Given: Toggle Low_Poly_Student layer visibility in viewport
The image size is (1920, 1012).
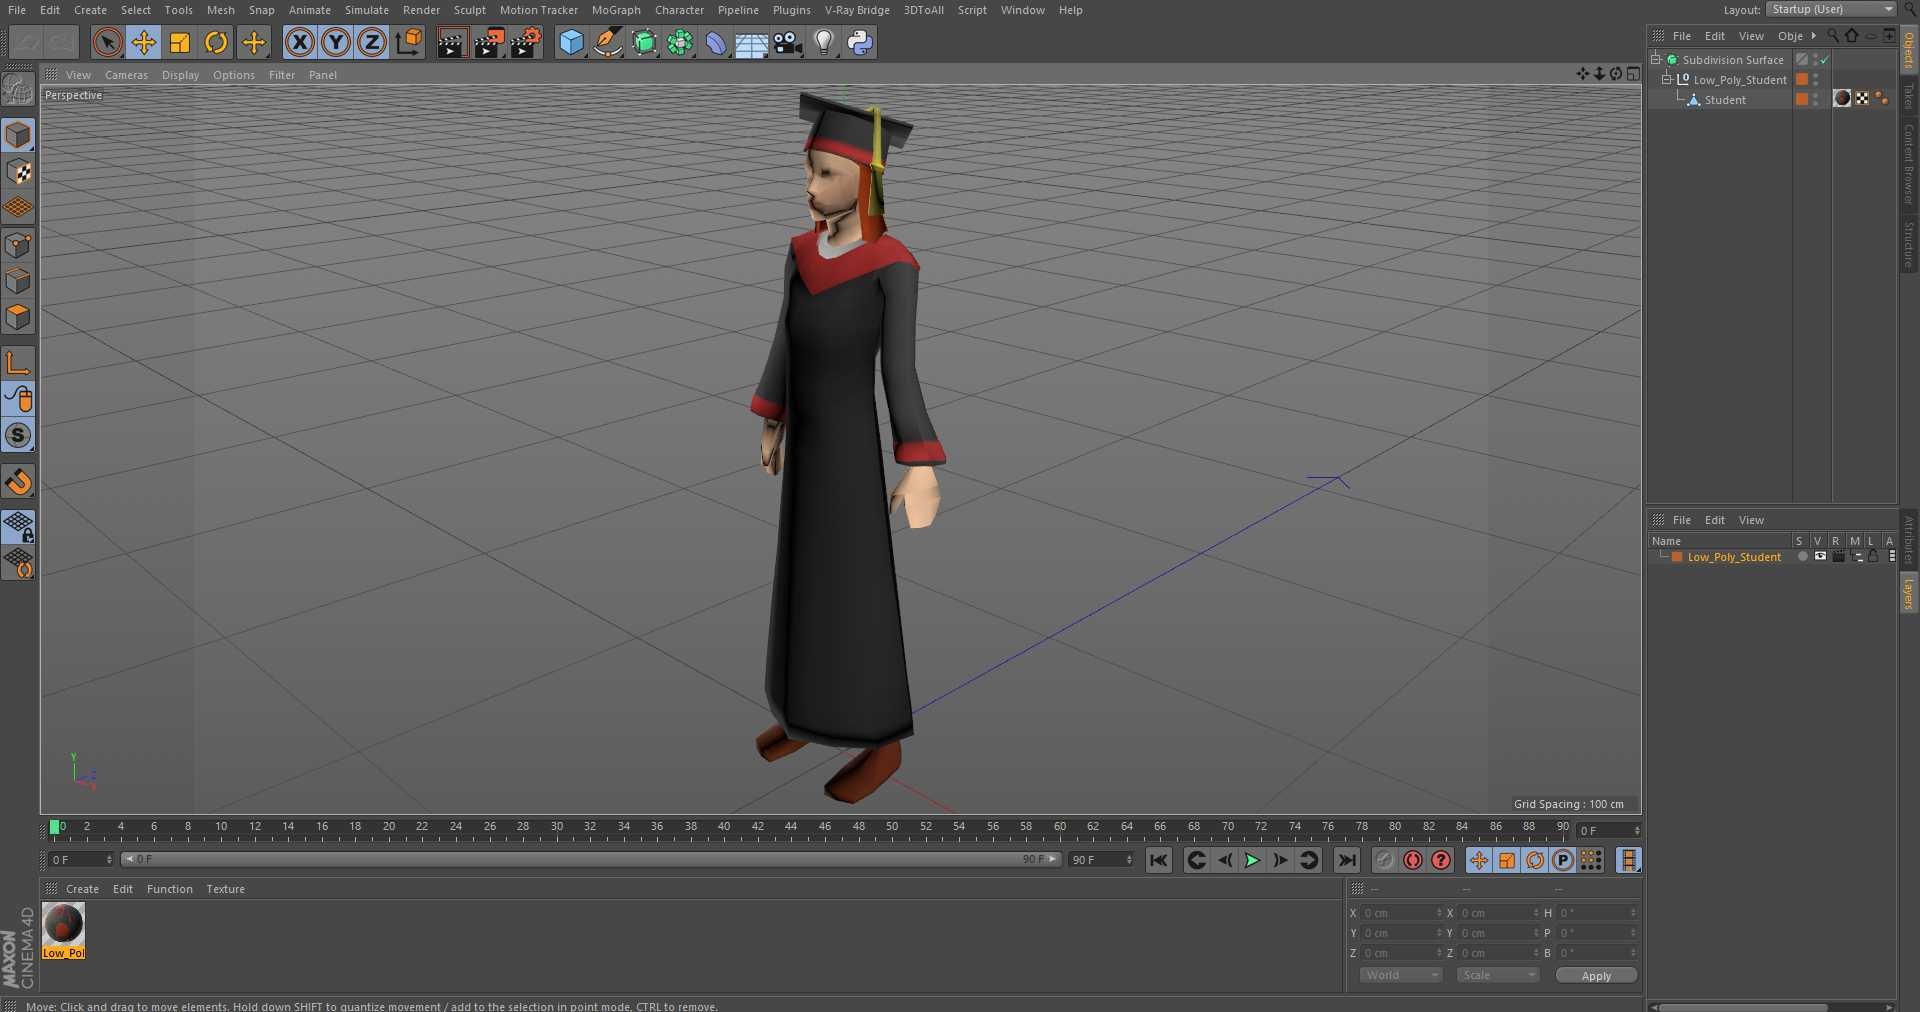Looking at the screenshot, I should point(1820,557).
